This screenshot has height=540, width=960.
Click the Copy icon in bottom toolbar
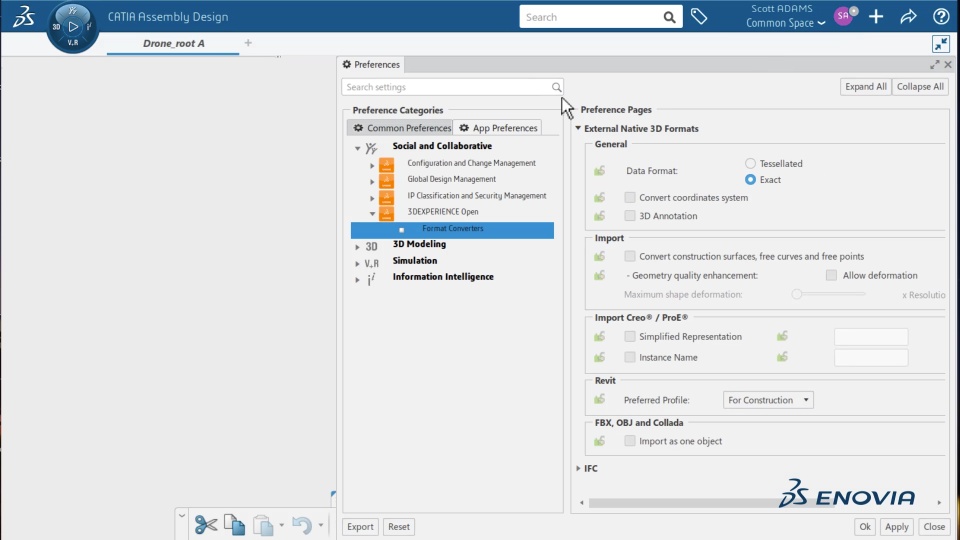coord(234,525)
